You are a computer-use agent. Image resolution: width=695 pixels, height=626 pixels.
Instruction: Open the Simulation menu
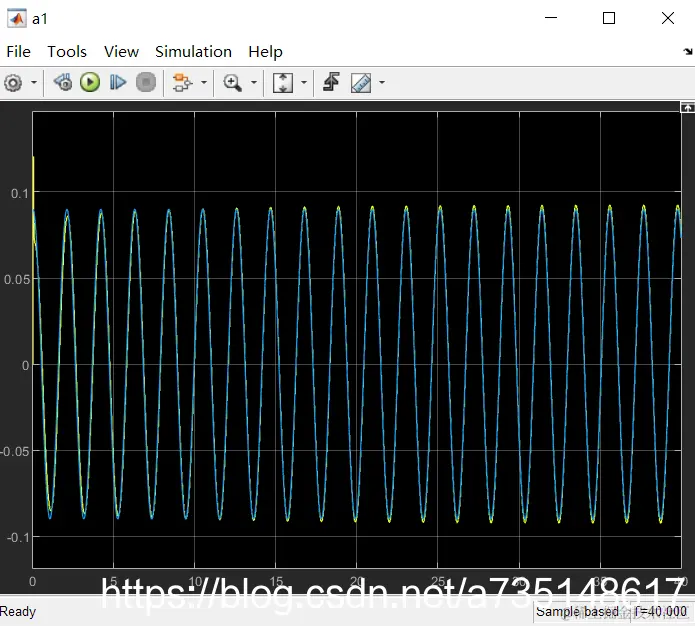(193, 52)
